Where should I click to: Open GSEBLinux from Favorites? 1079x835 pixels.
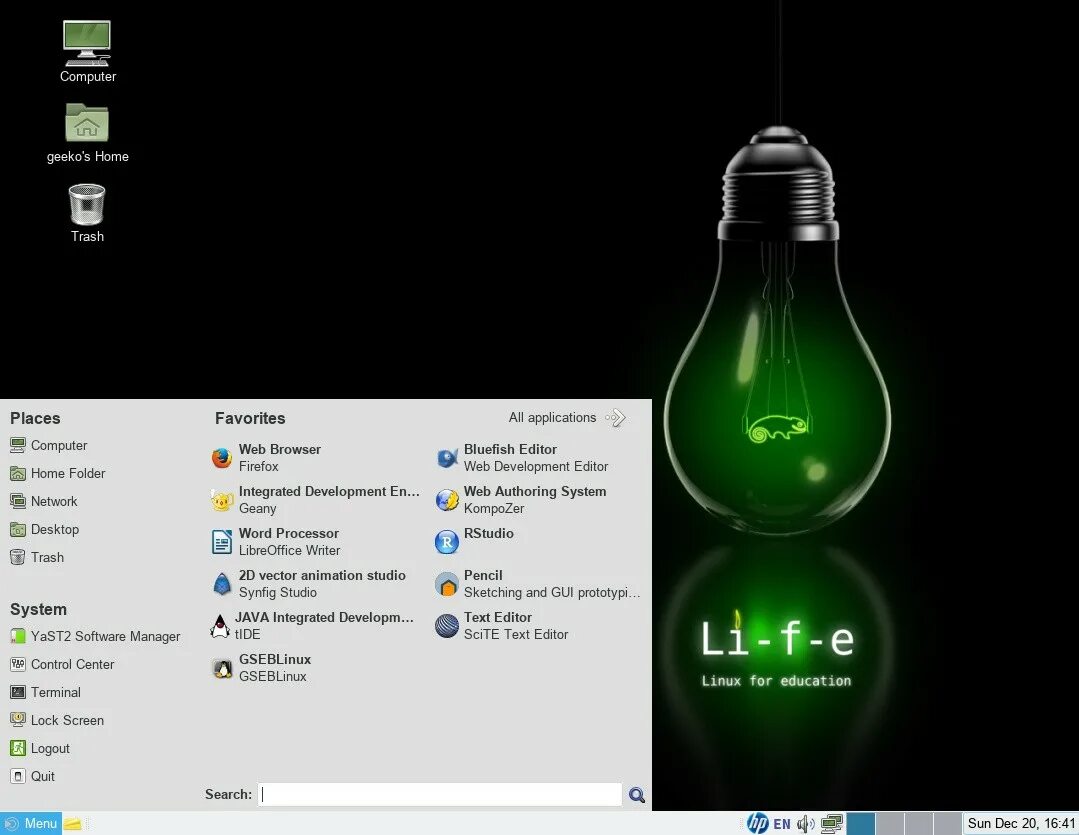261,668
